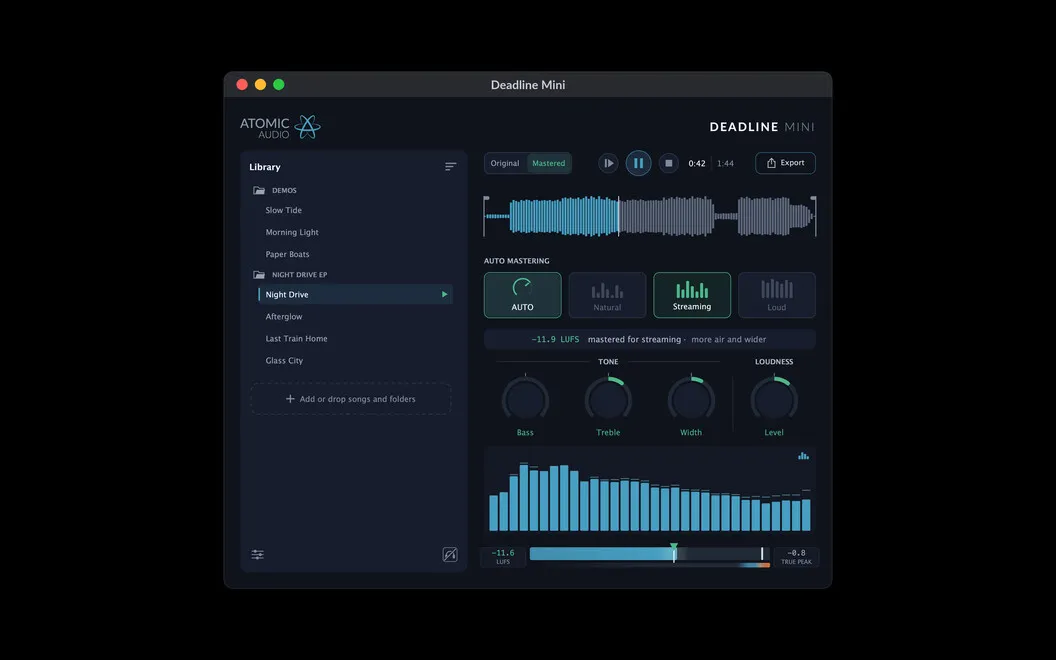
Task: Click the DEADLINE MINI product title
Action: (762, 127)
